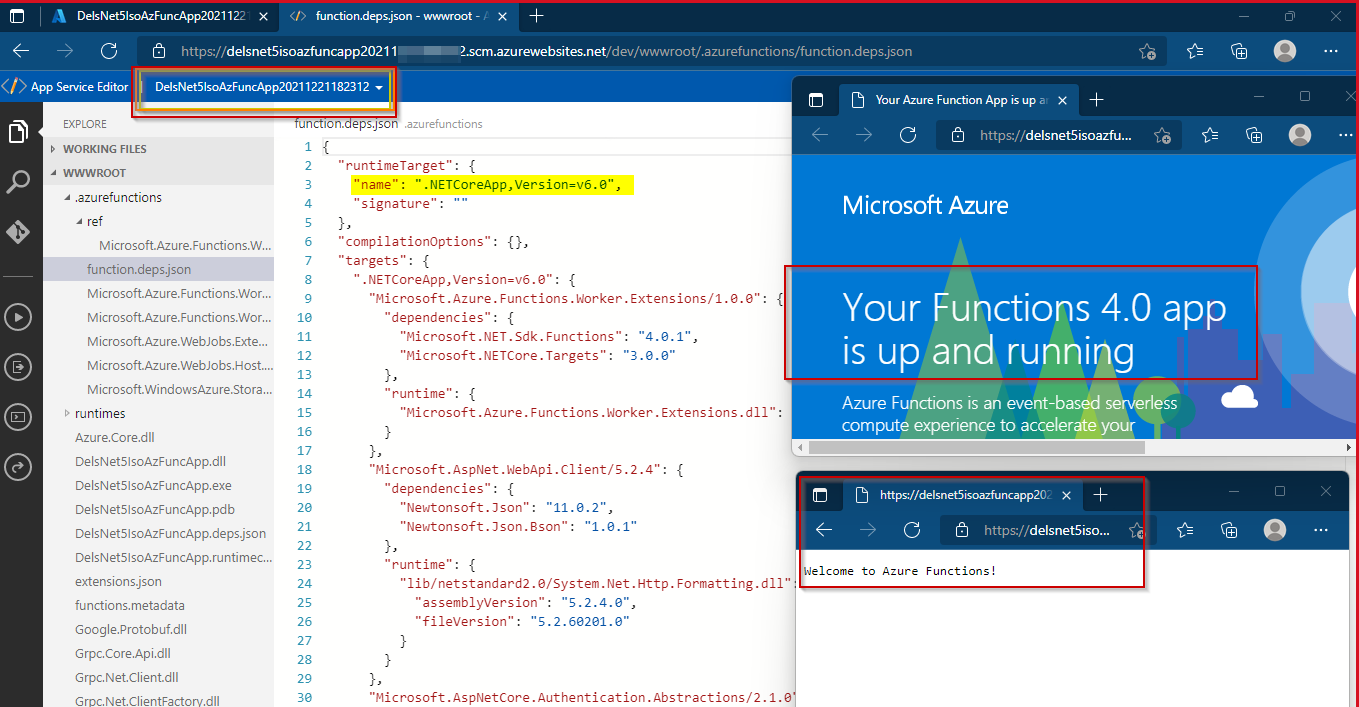Click the "Microsoft Azure" heading text
The image size is (1359, 707).
tap(925, 206)
